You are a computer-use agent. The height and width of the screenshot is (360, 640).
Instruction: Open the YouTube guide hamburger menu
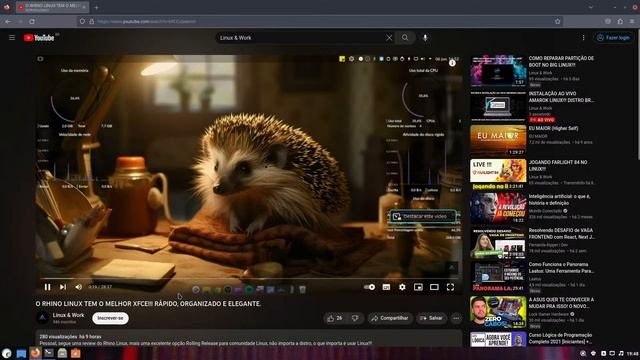12,38
